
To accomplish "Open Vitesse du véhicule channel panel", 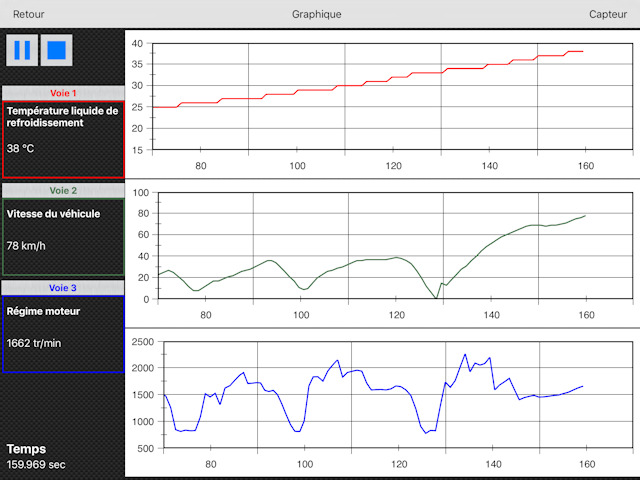I will click(x=63, y=237).
